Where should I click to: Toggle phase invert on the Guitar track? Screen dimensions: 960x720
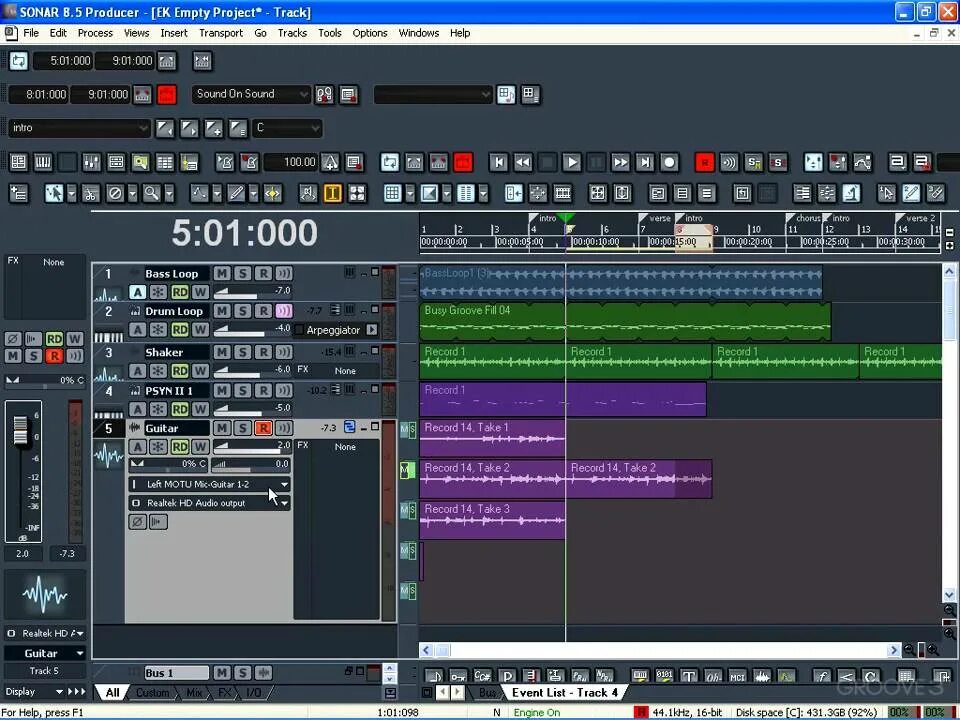click(137, 522)
